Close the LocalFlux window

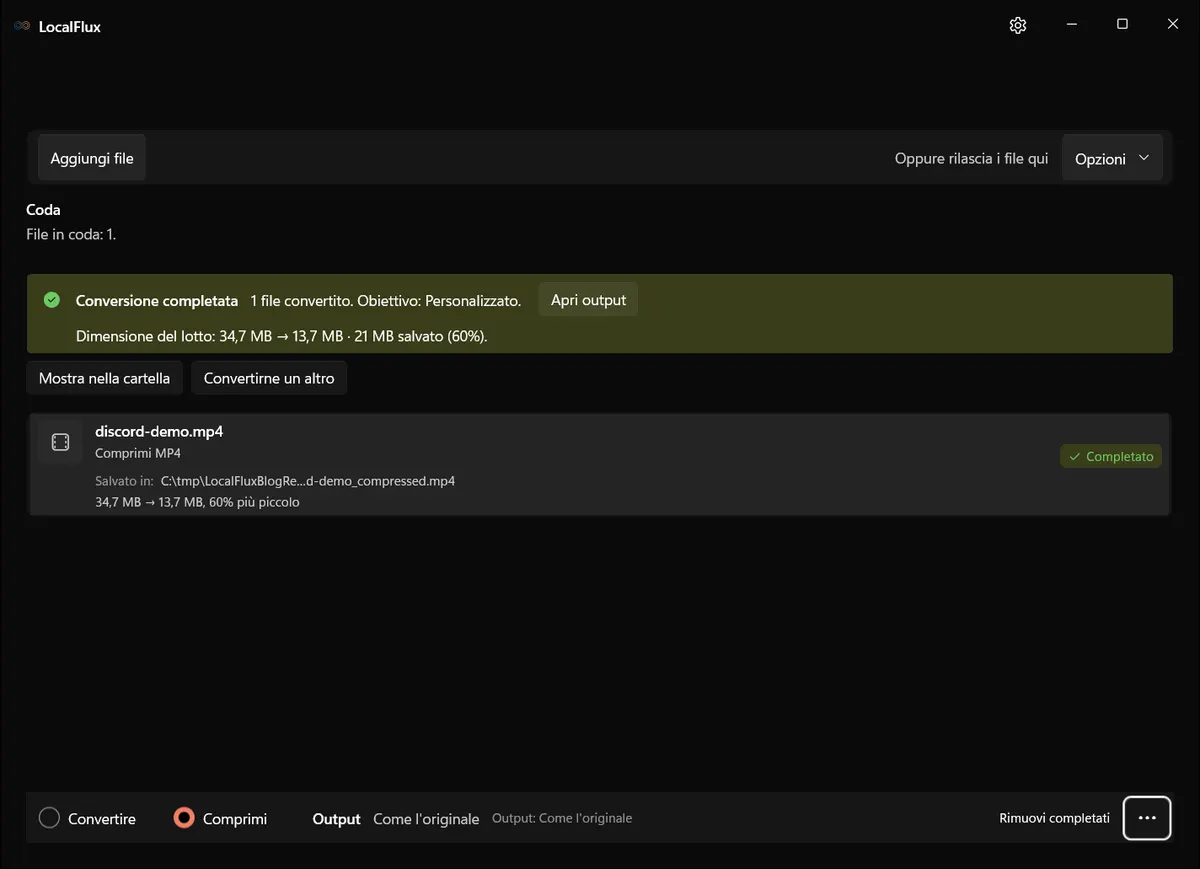(1173, 25)
